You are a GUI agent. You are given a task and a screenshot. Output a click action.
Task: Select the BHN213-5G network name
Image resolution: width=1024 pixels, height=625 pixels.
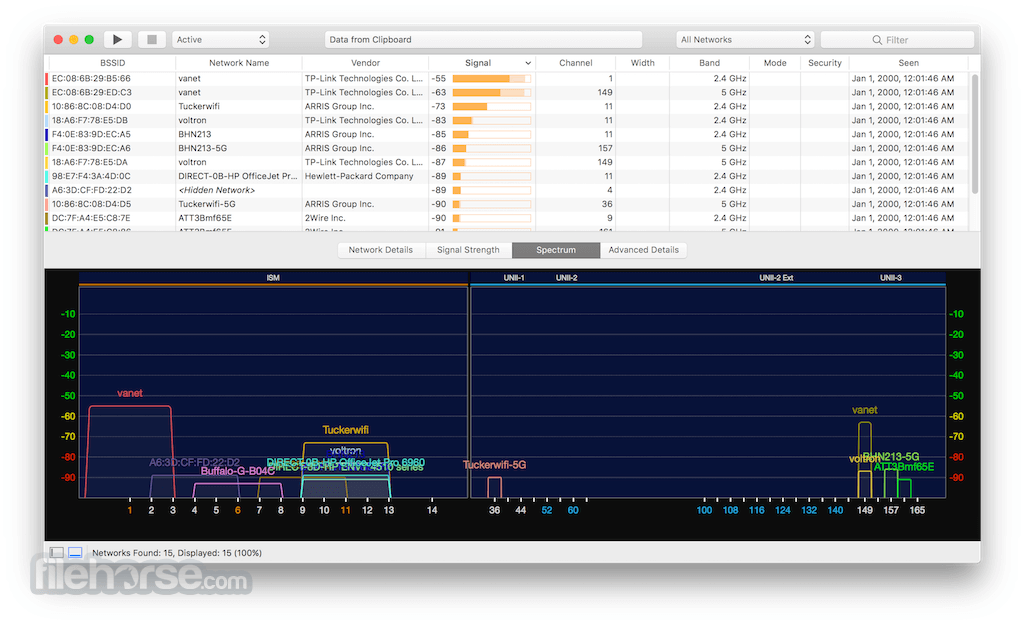click(x=202, y=148)
